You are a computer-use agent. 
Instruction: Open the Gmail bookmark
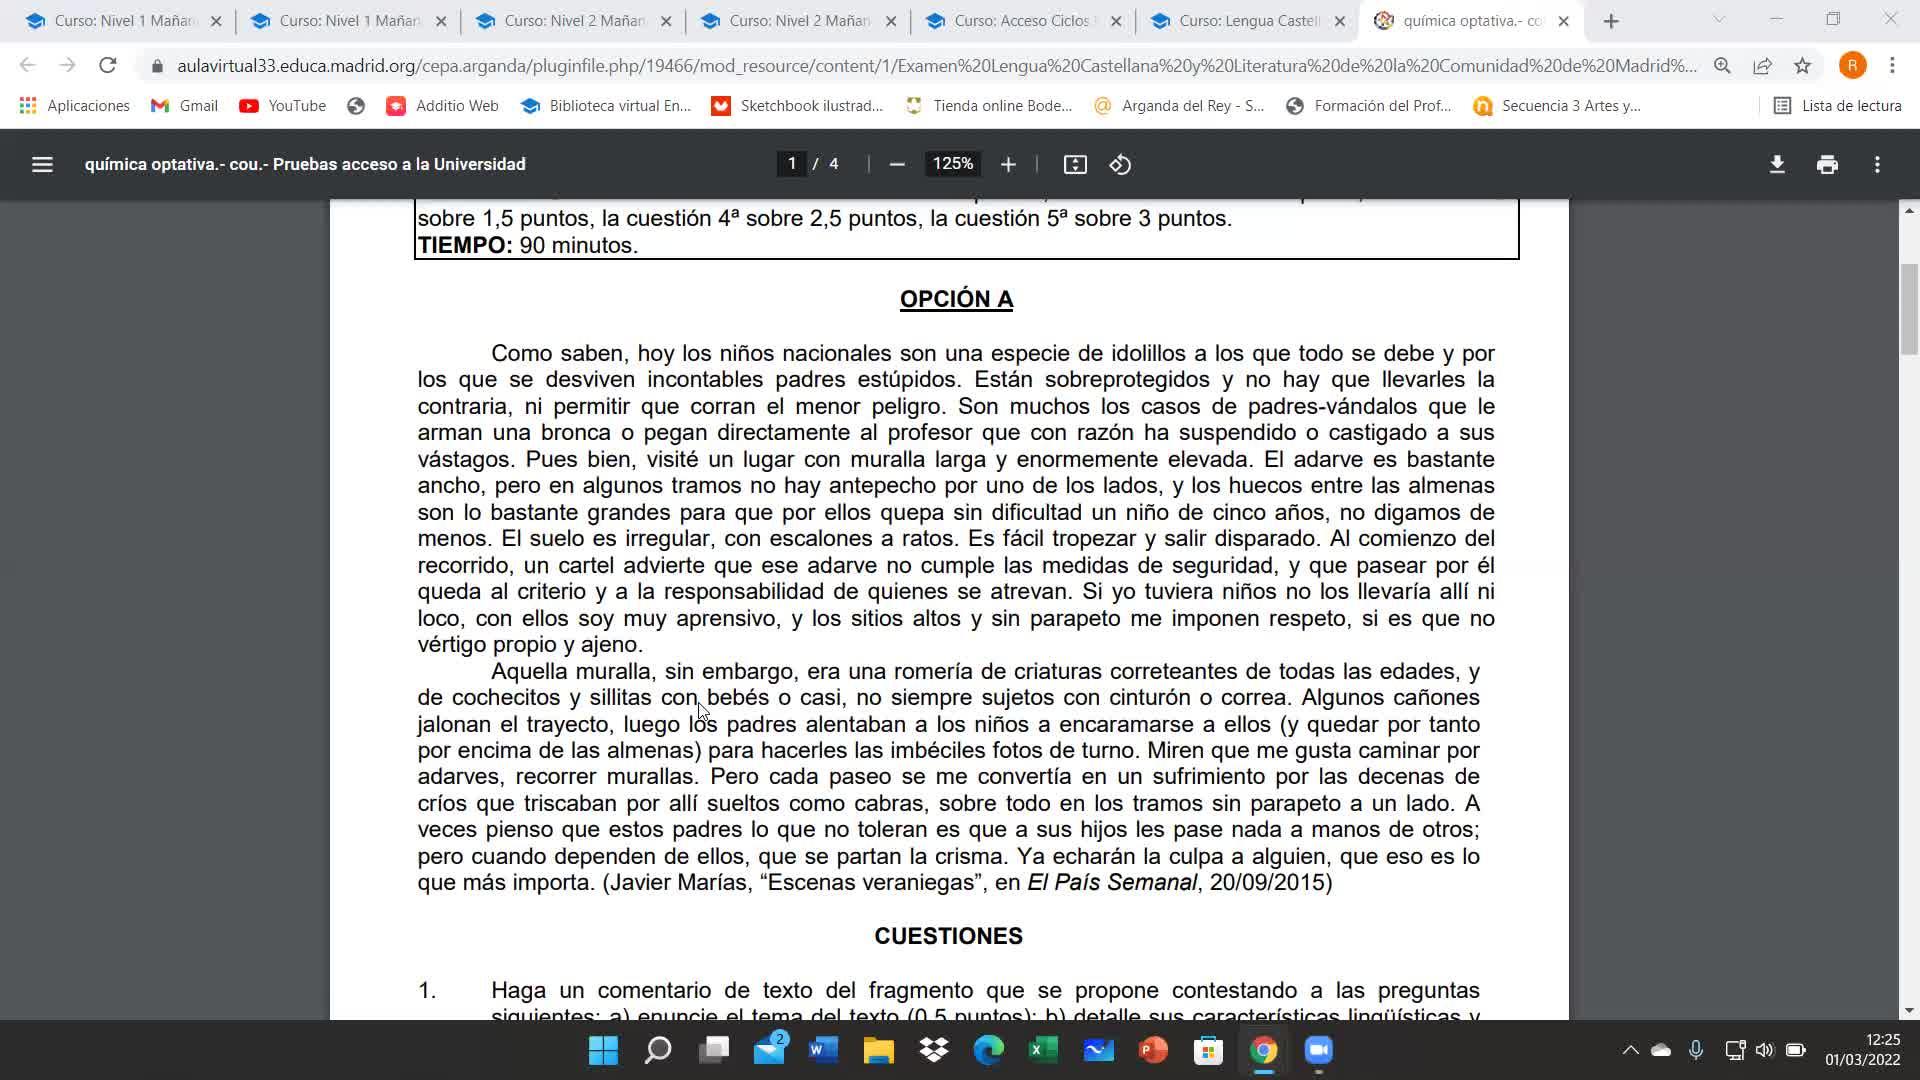tap(185, 106)
